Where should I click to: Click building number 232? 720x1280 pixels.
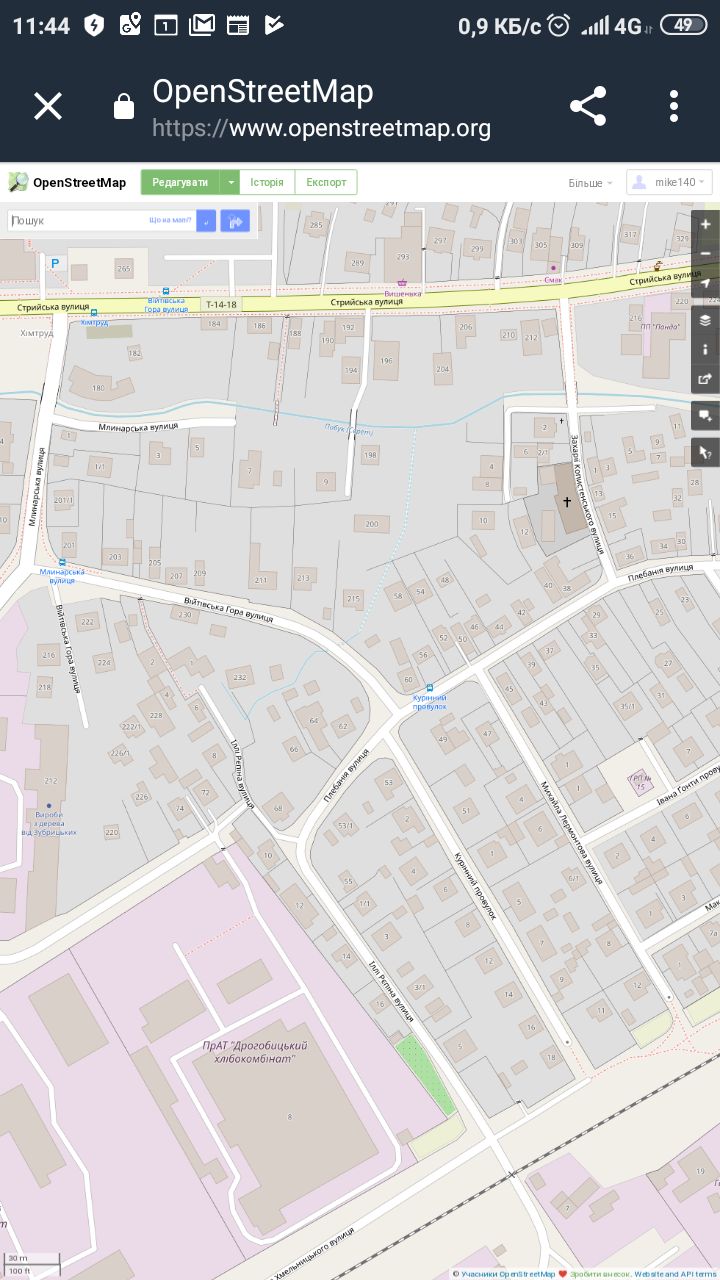(x=240, y=678)
